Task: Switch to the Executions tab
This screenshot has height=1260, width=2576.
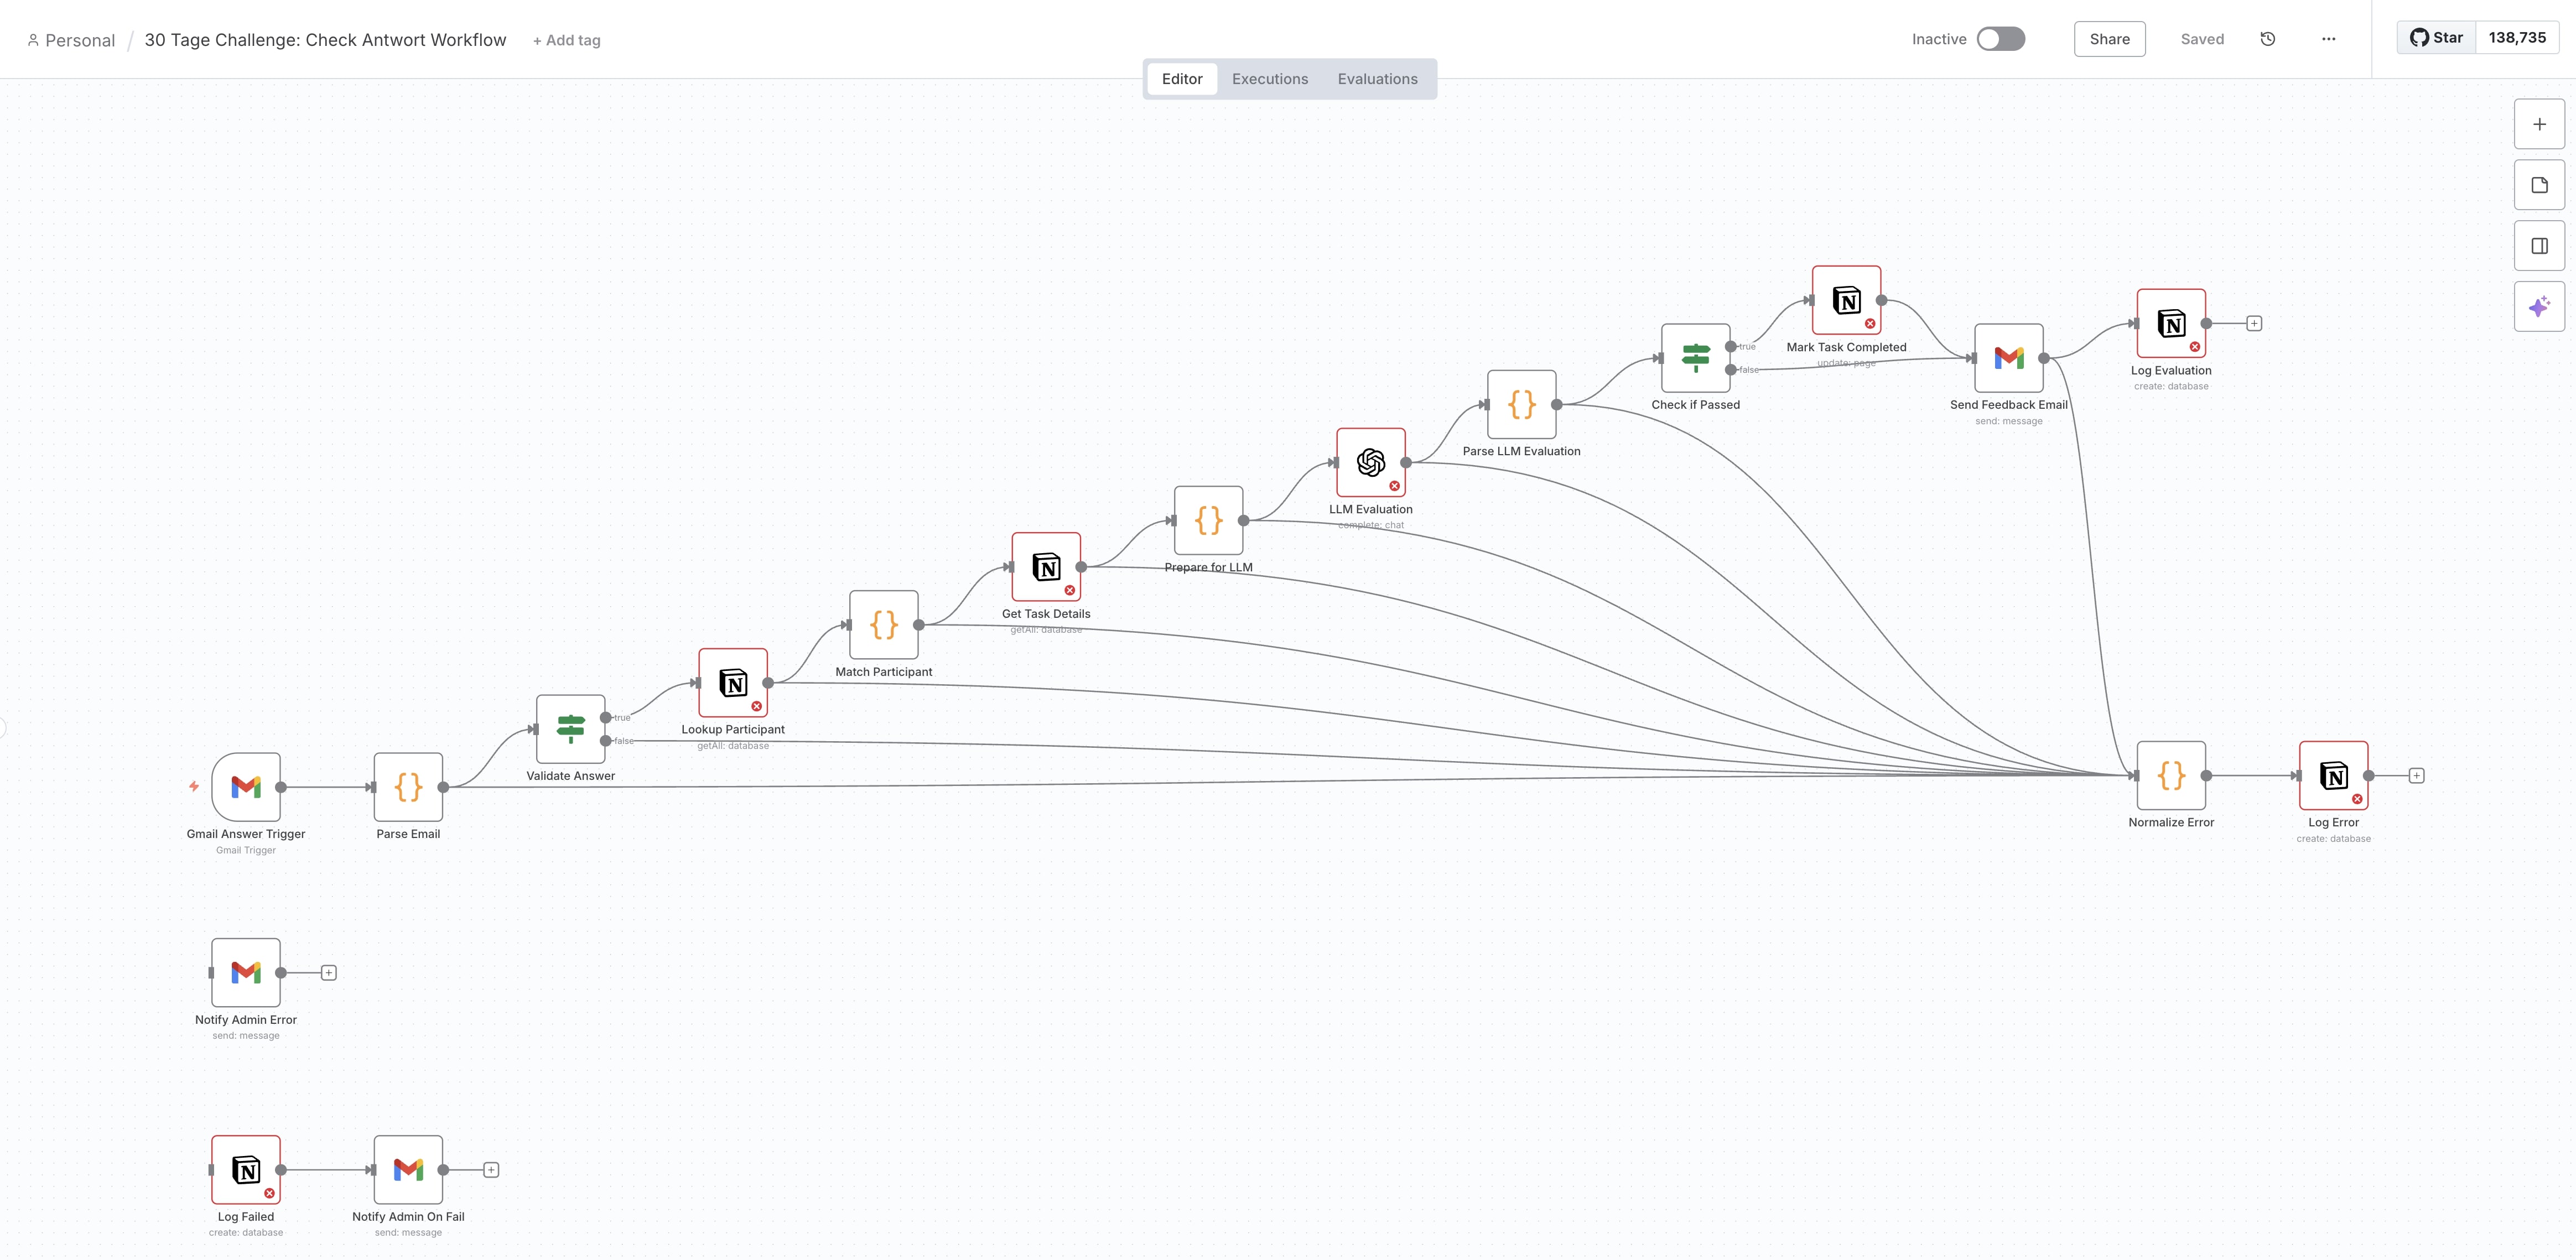Action: point(1269,79)
